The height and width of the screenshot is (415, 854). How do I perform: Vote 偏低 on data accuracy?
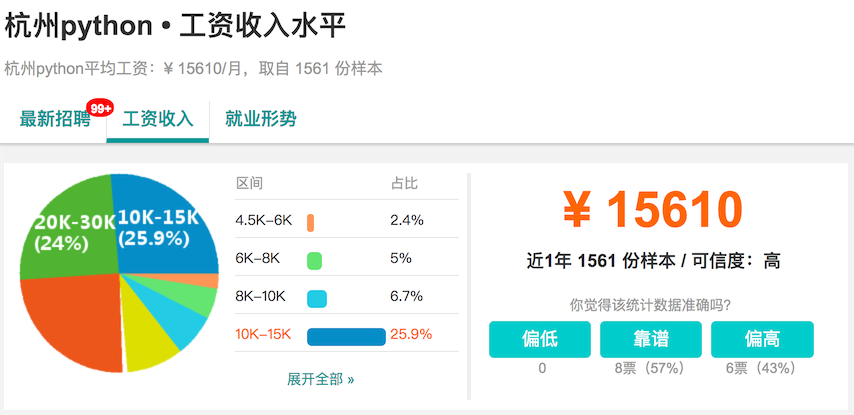[x=540, y=340]
